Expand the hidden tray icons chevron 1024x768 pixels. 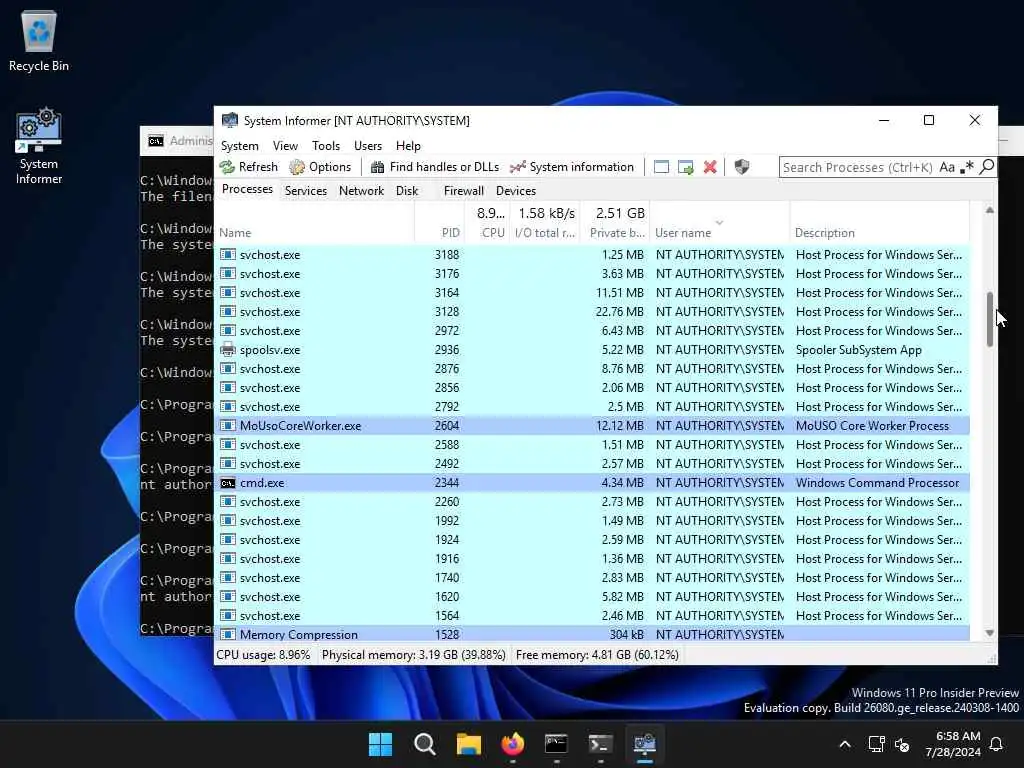coord(844,744)
